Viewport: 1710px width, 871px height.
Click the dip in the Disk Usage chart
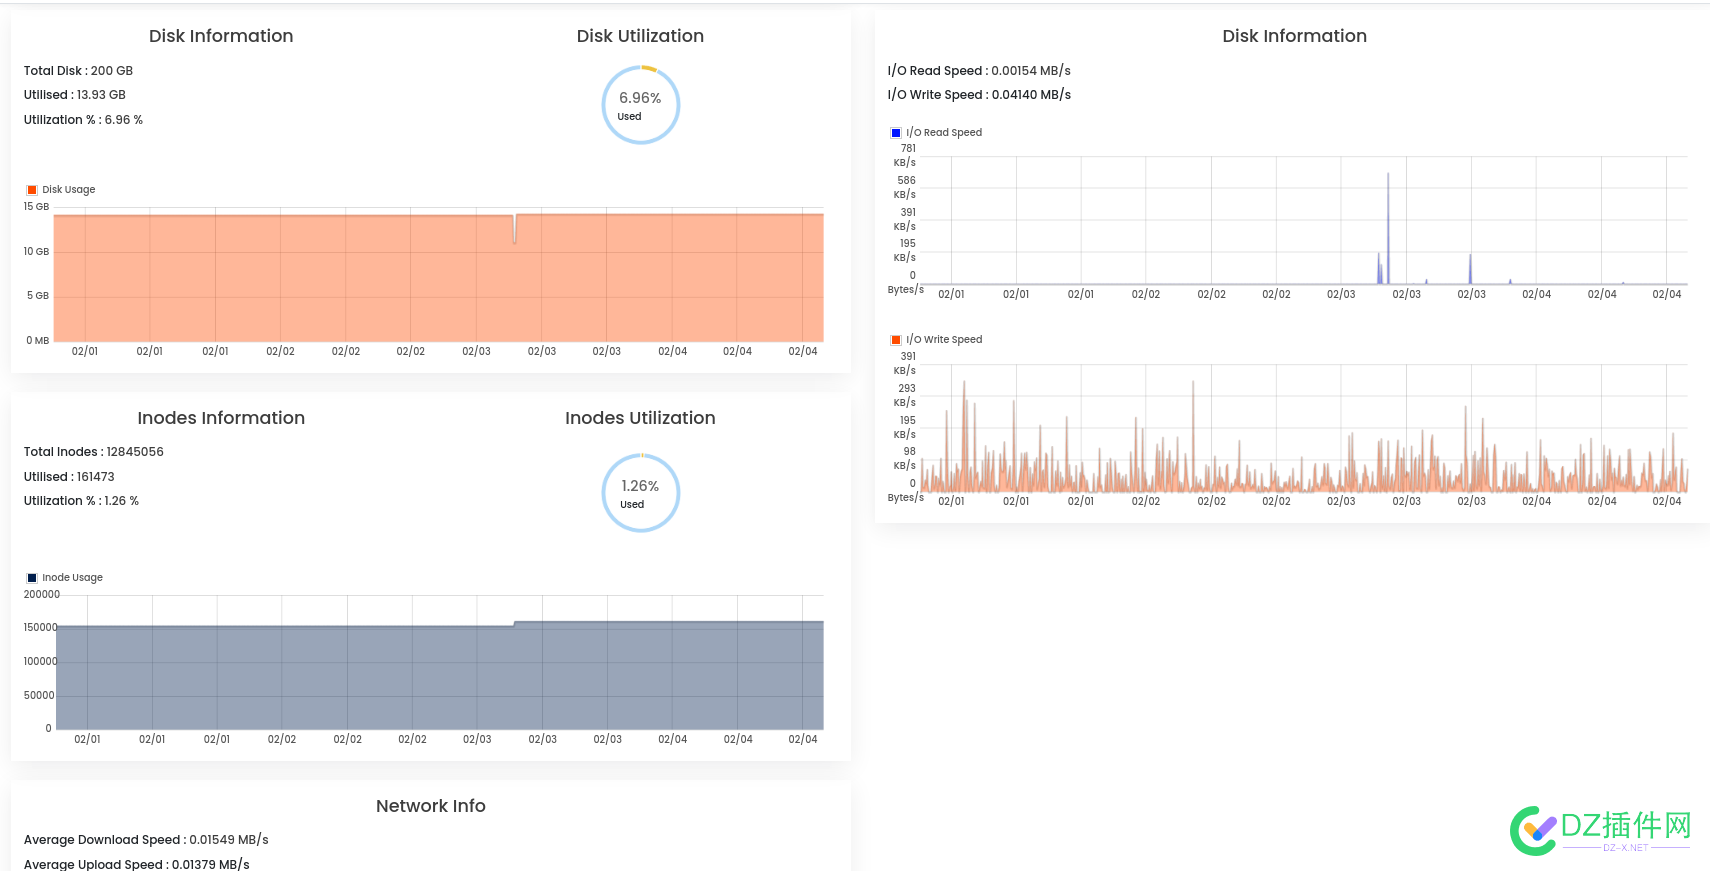click(515, 230)
